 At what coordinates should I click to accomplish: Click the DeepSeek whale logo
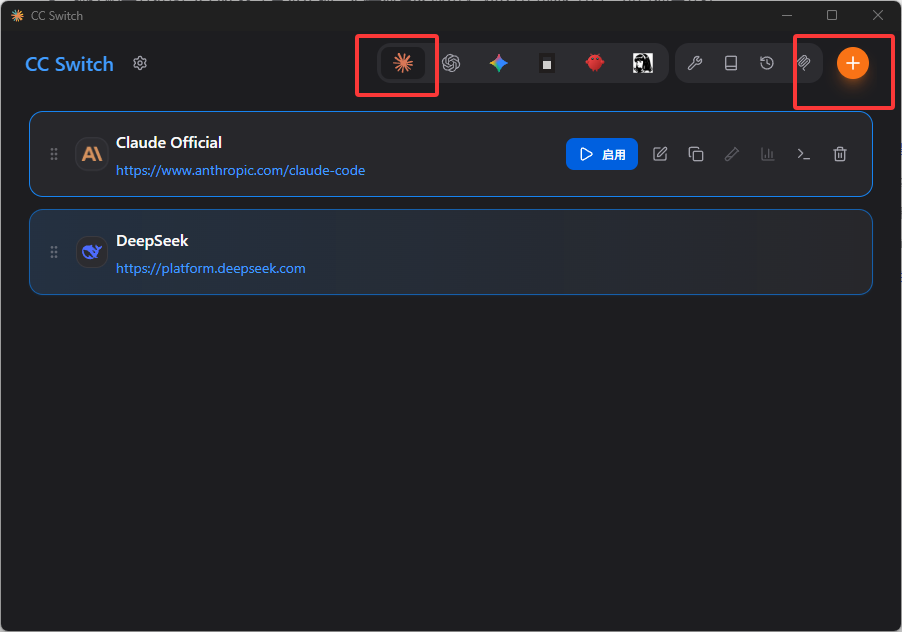[x=92, y=252]
